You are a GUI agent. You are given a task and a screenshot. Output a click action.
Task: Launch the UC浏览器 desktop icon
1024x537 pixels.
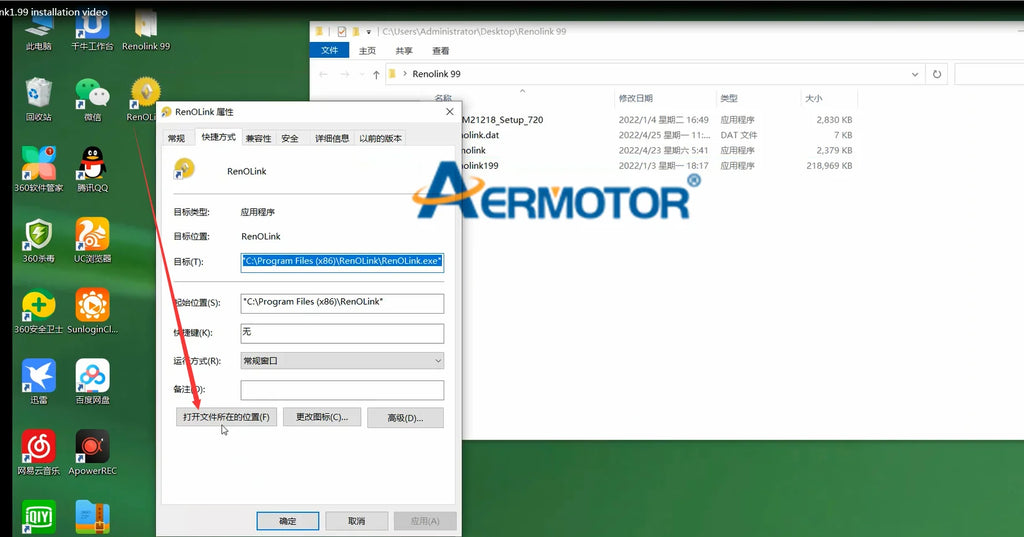(x=92, y=240)
